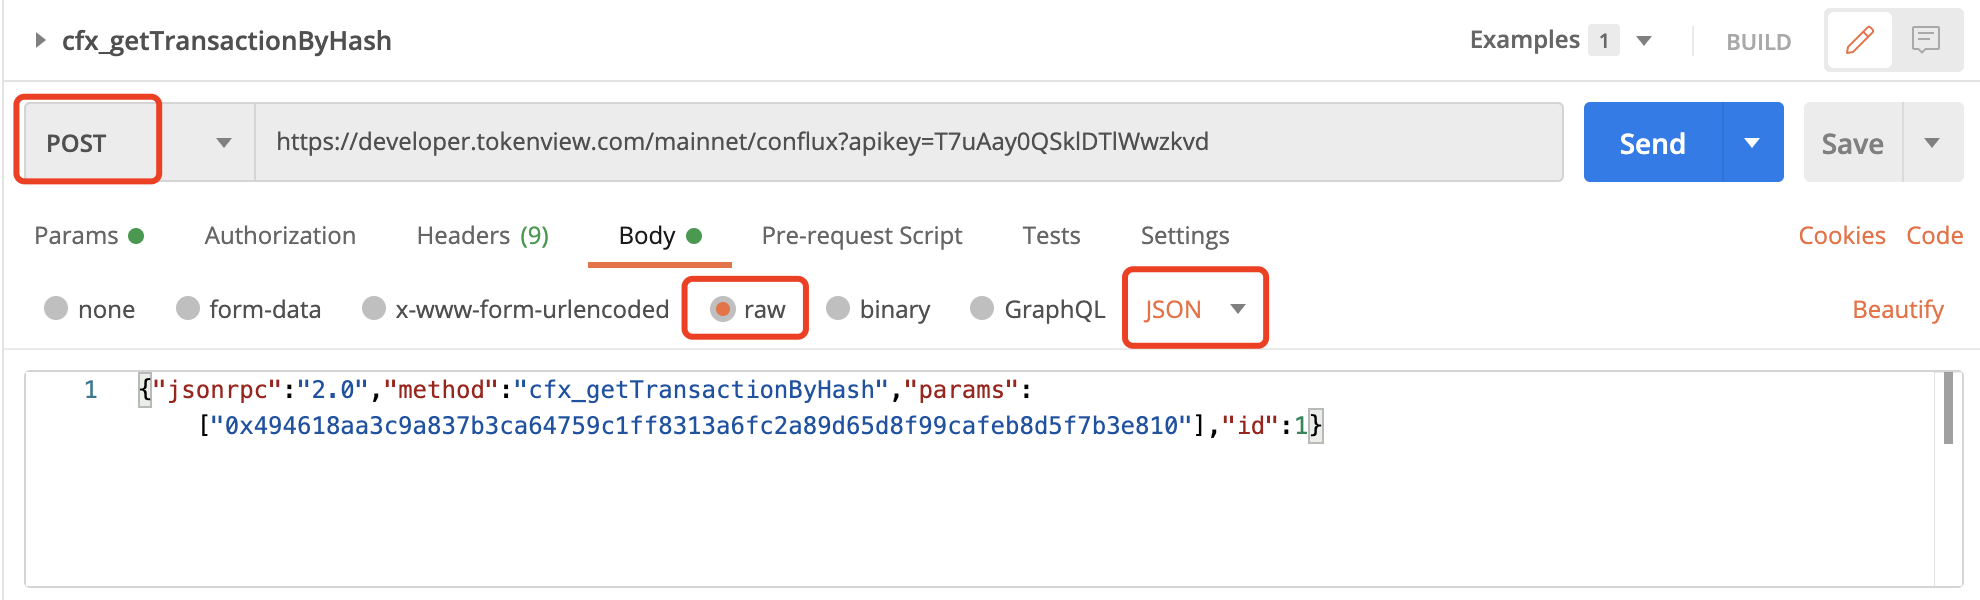Open the Cookies link

click(1841, 236)
